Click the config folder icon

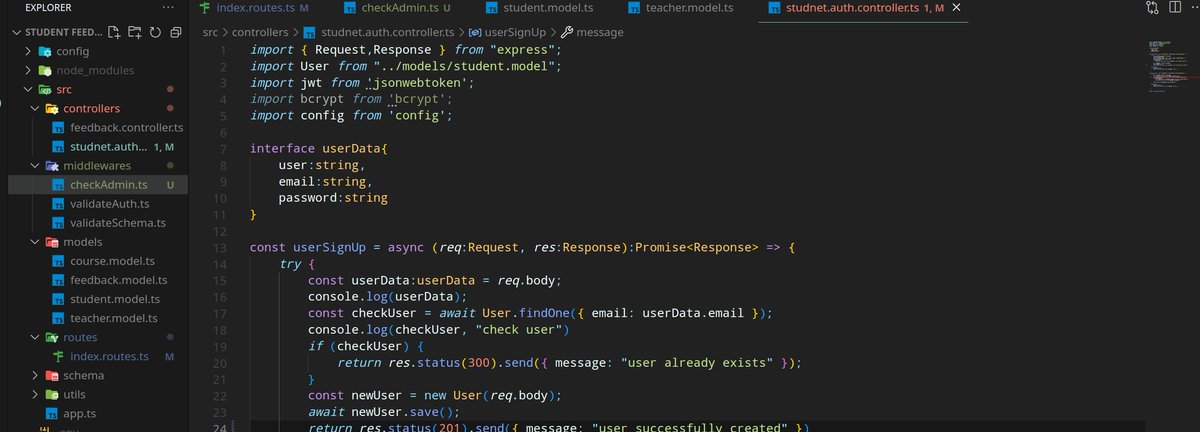(x=45, y=51)
